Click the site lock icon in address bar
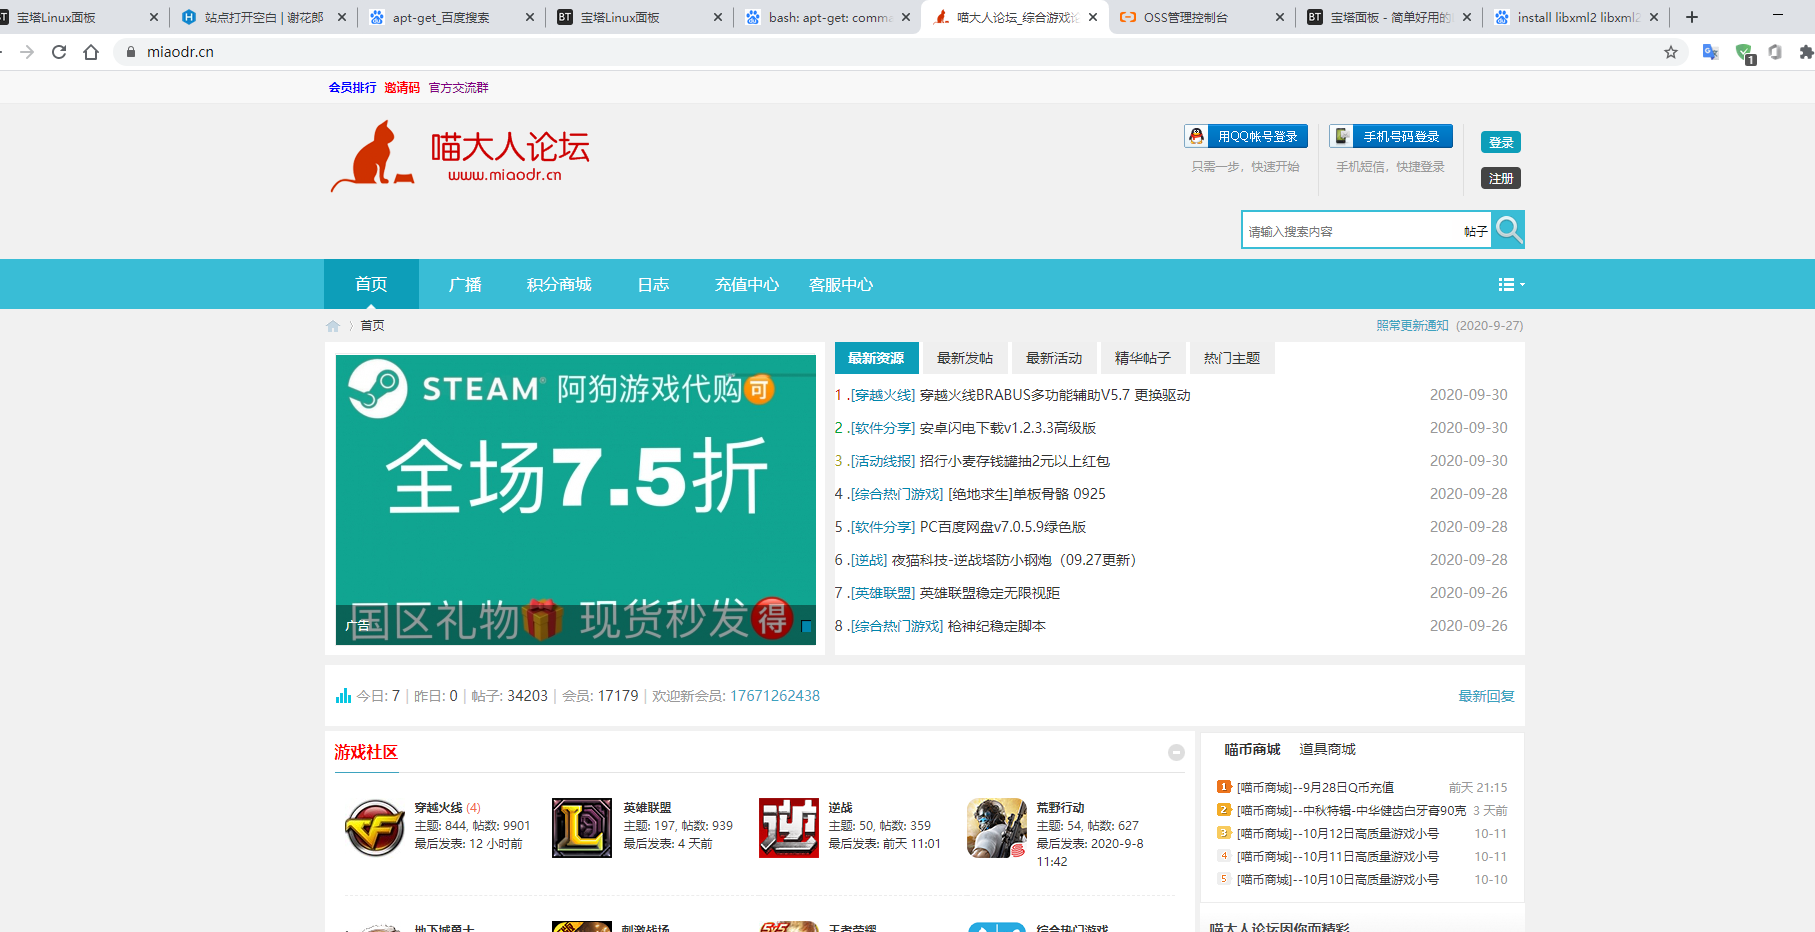 [x=130, y=52]
